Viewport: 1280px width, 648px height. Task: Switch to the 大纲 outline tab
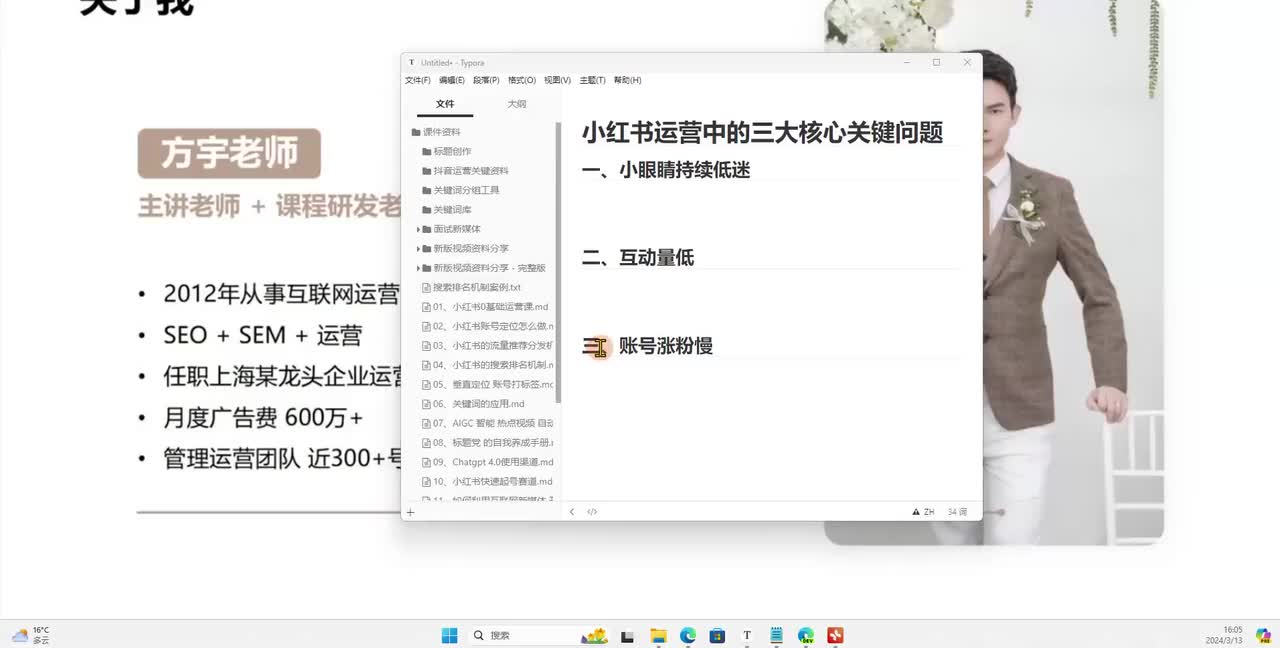(516, 104)
